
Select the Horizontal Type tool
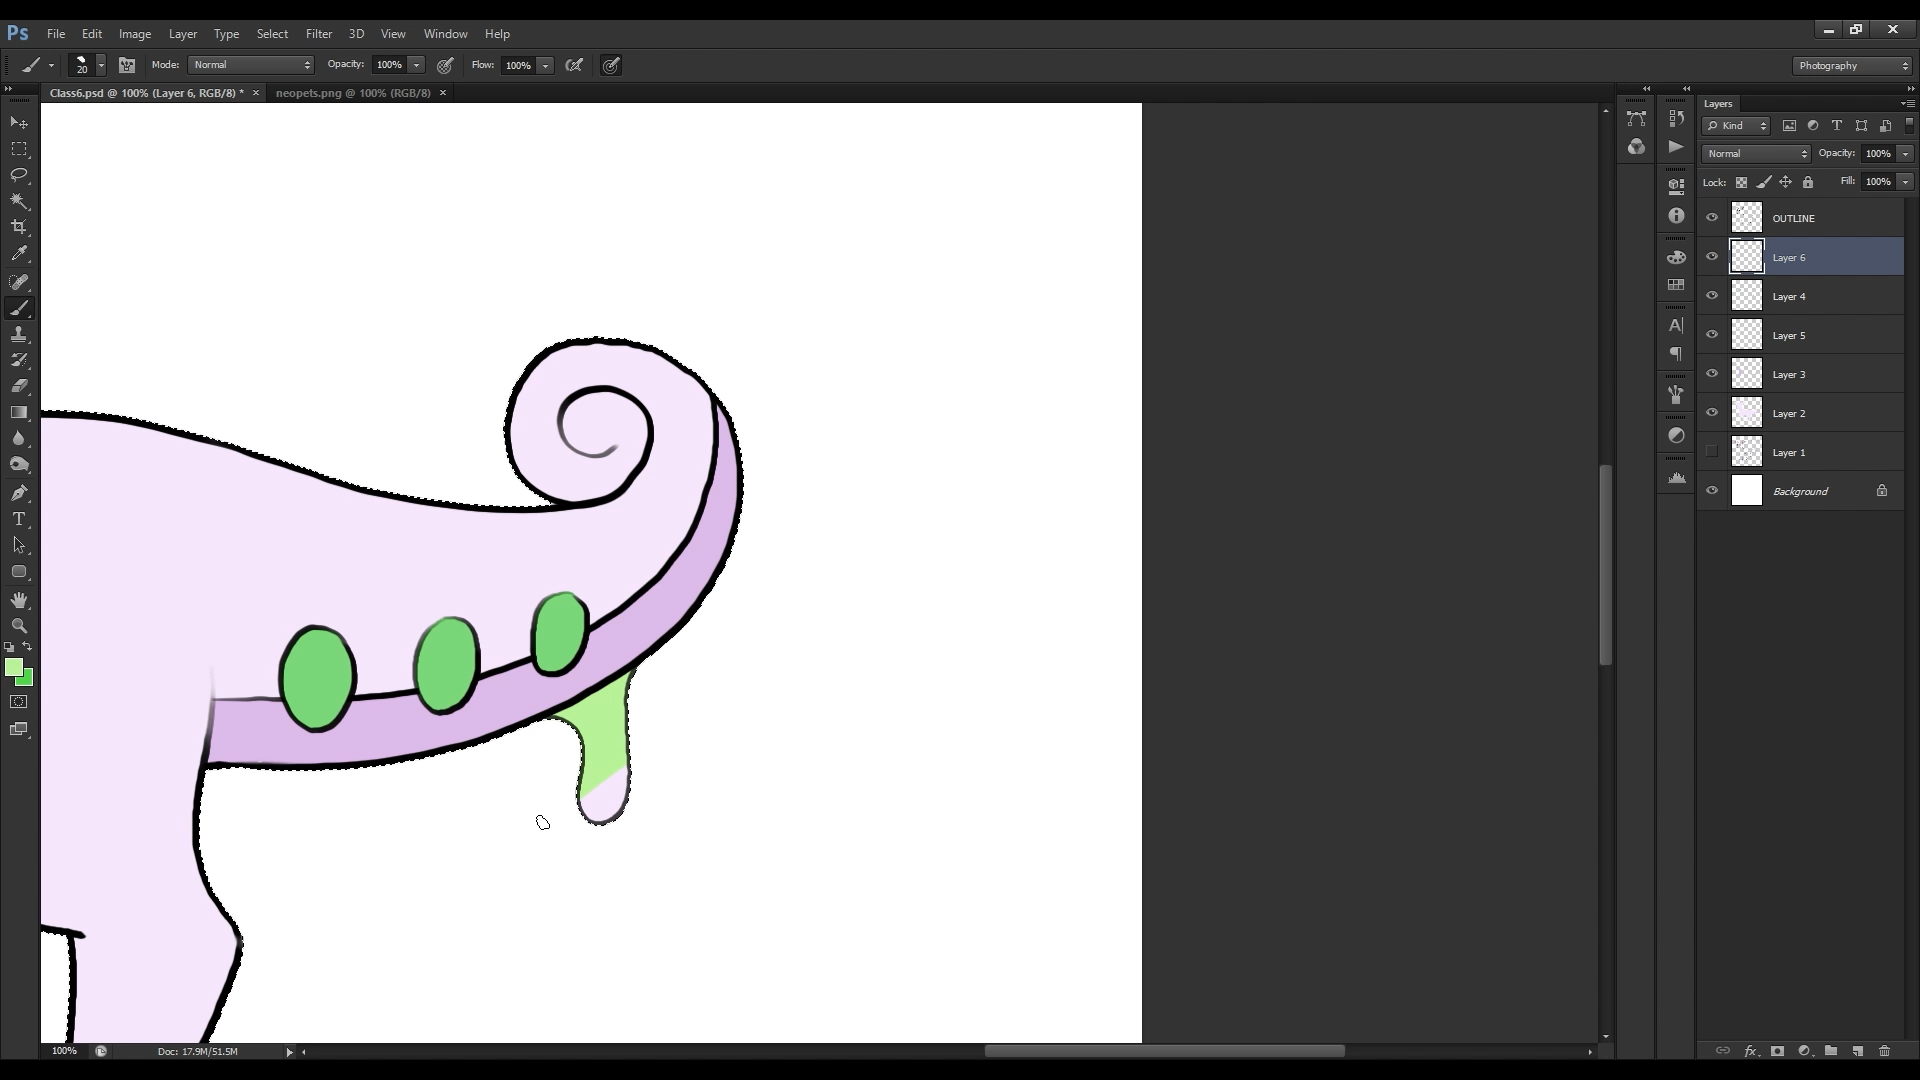pyautogui.click(x=19, y=519)
